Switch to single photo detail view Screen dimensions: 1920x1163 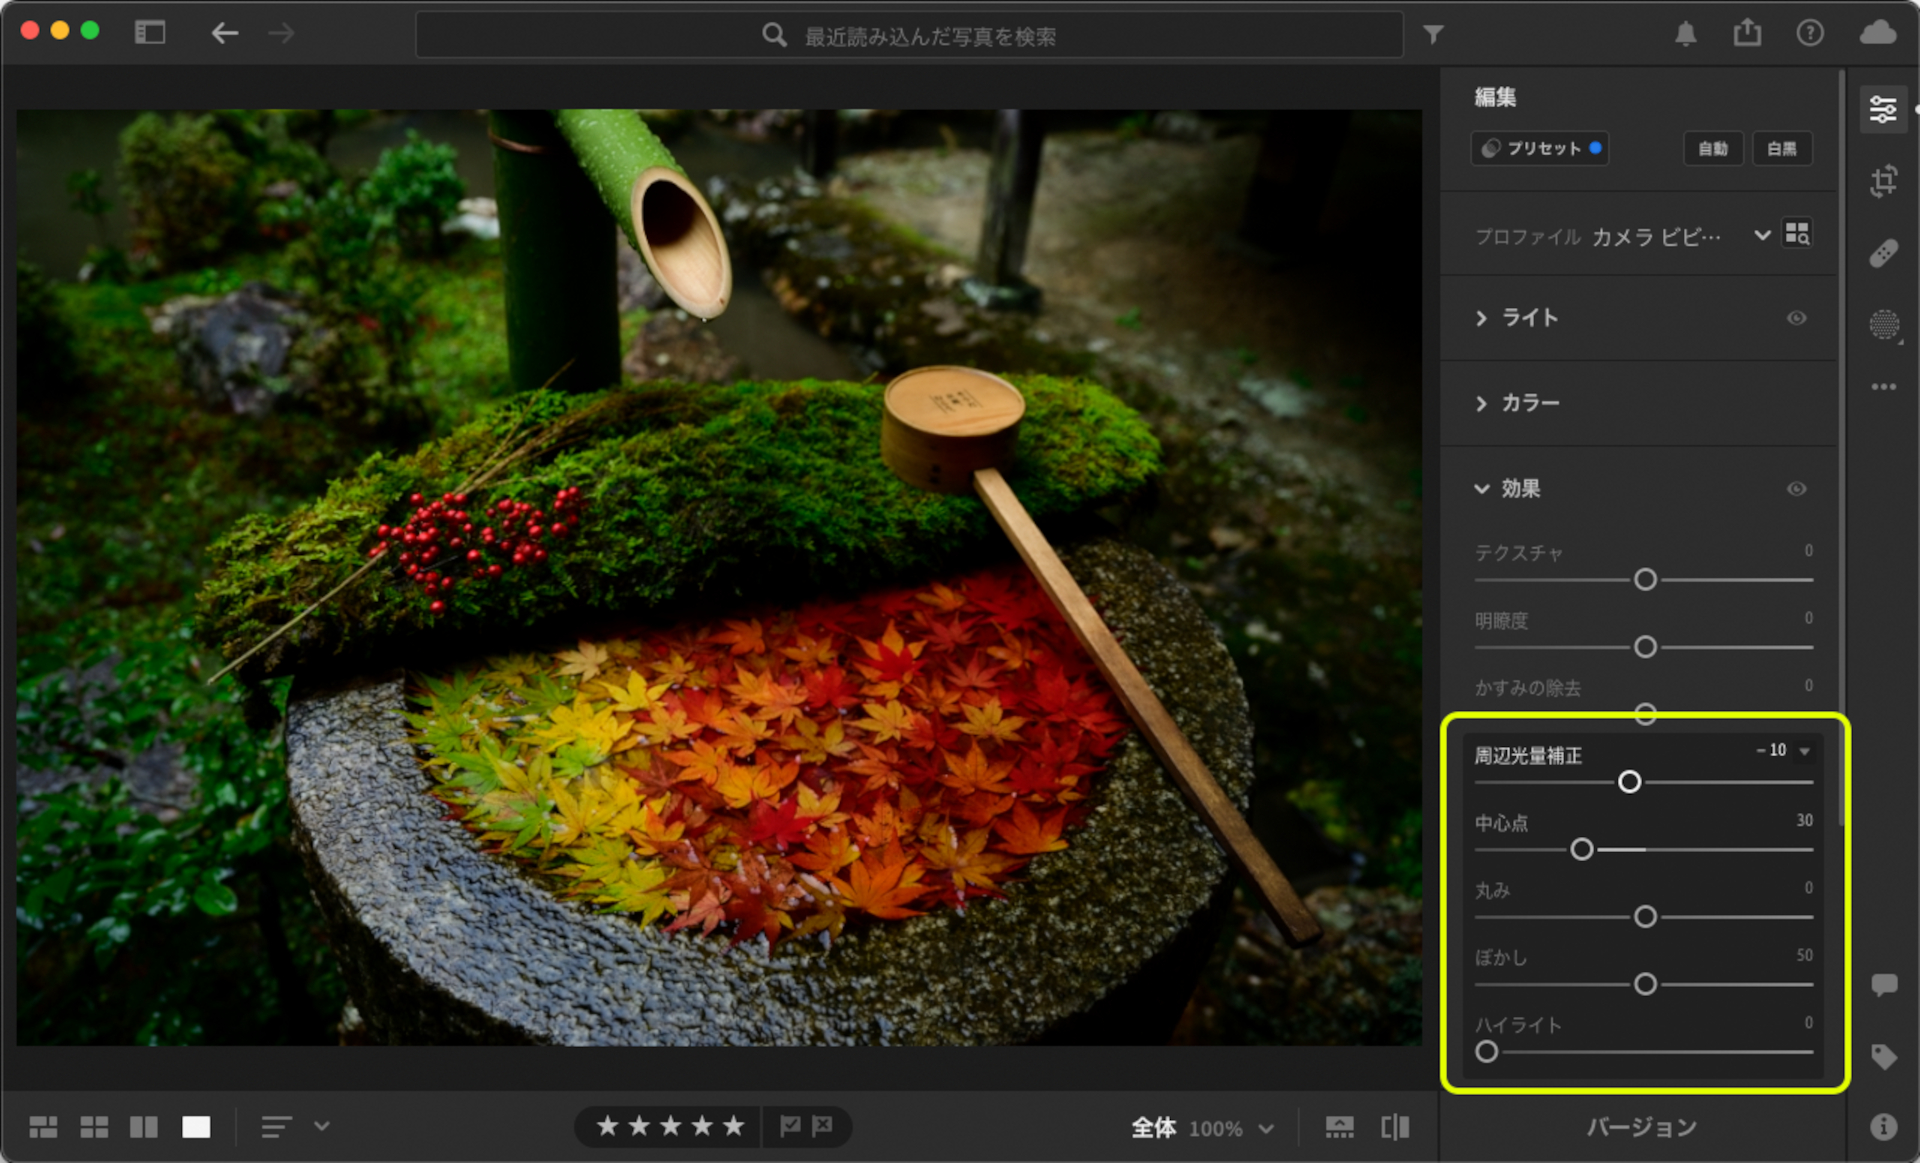tap(196, 1128)
